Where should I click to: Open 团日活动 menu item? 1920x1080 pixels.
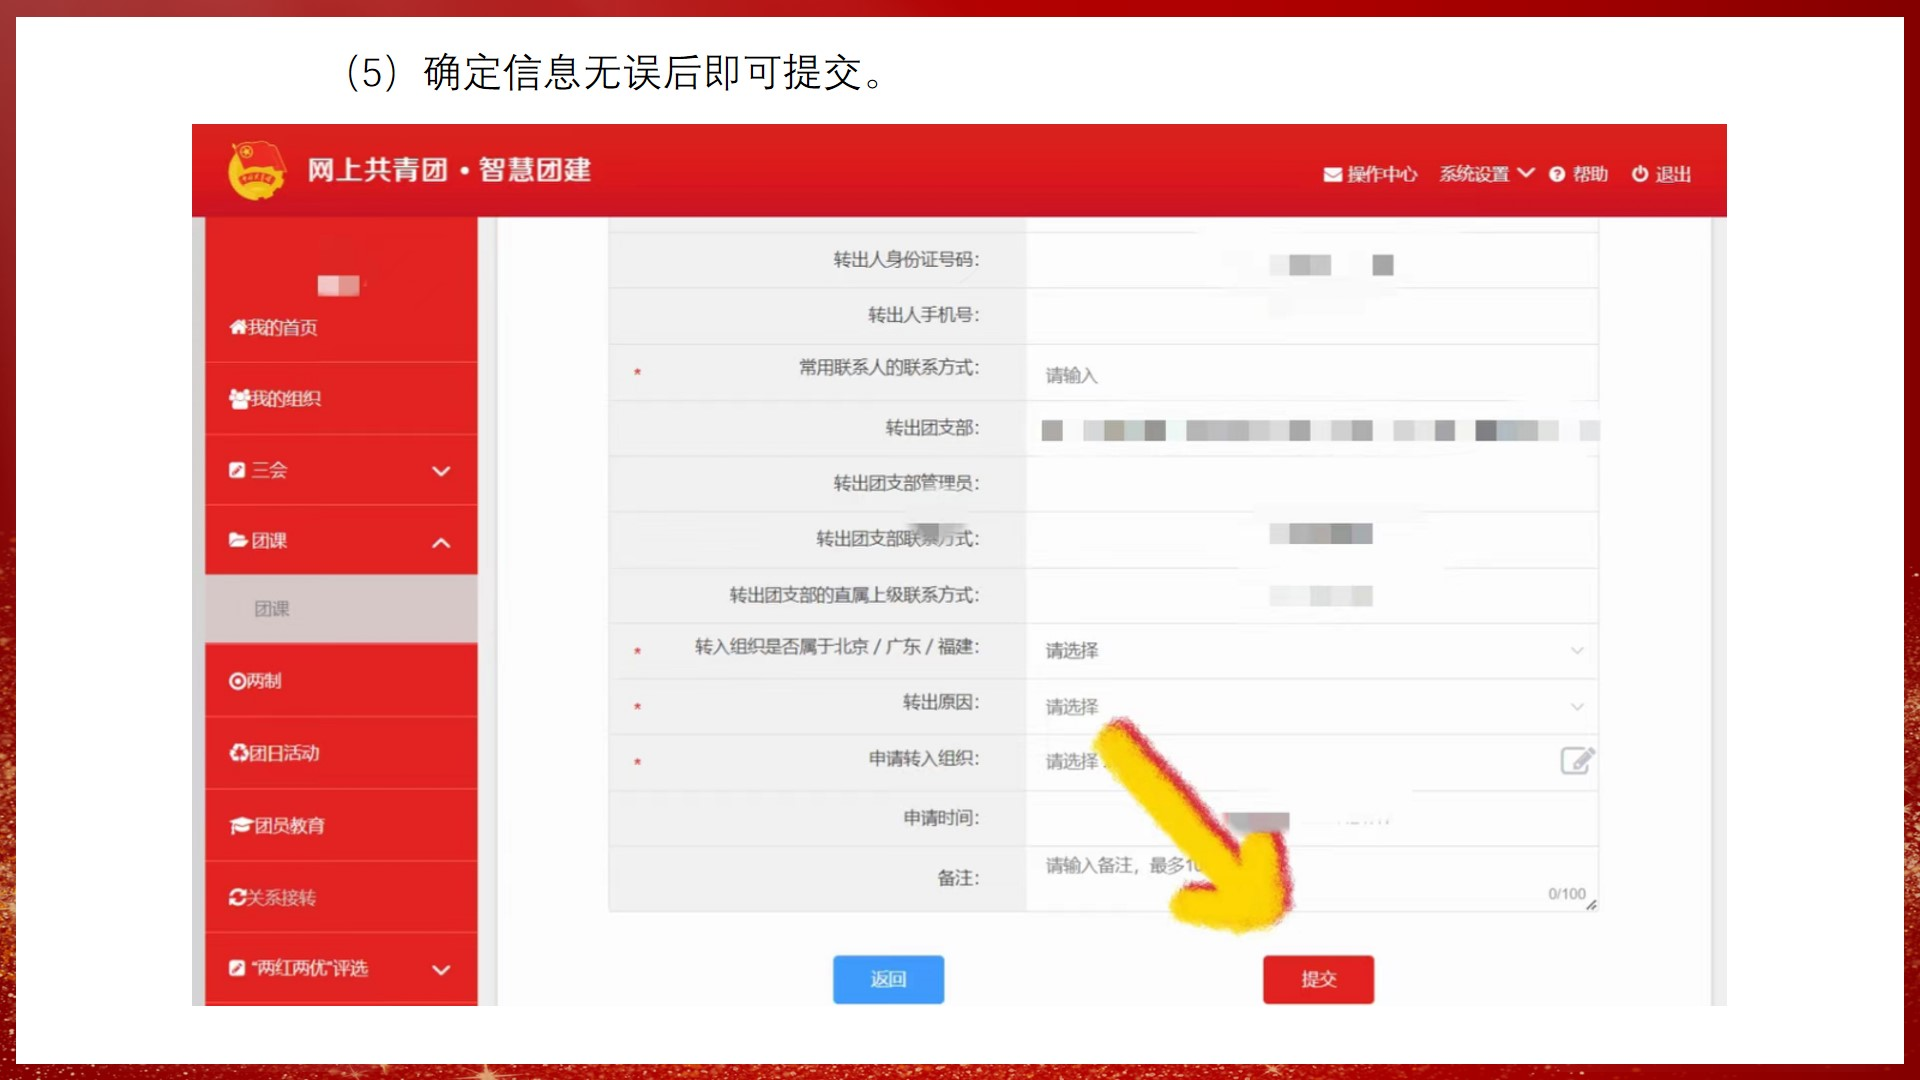[275, 753]
